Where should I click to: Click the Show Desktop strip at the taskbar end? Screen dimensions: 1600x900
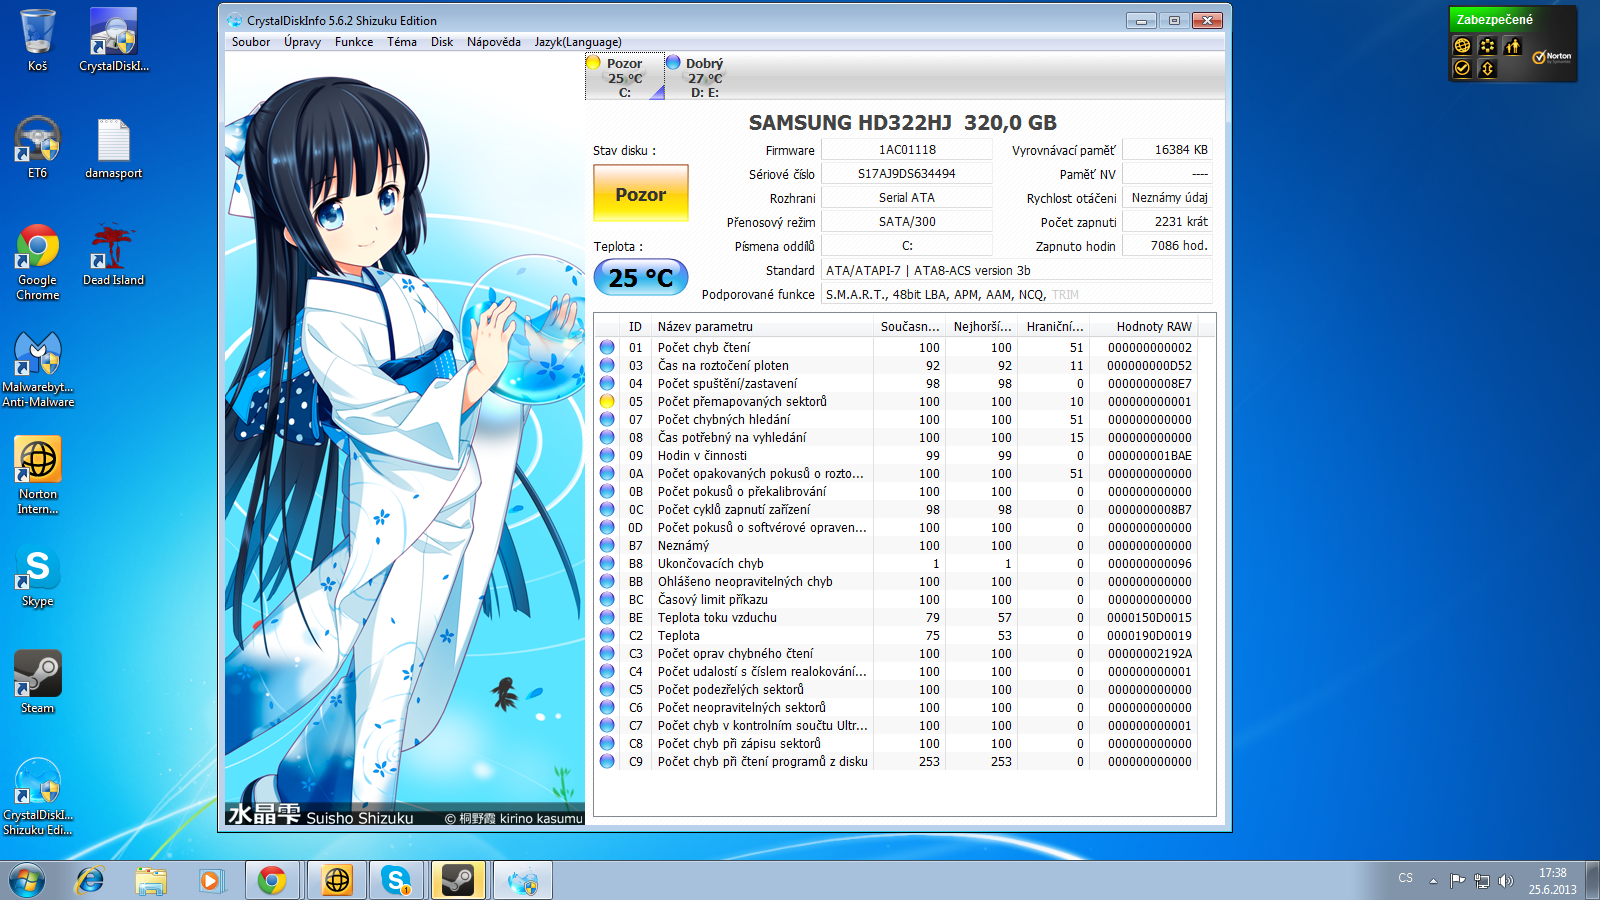[x=1592, y=881]
